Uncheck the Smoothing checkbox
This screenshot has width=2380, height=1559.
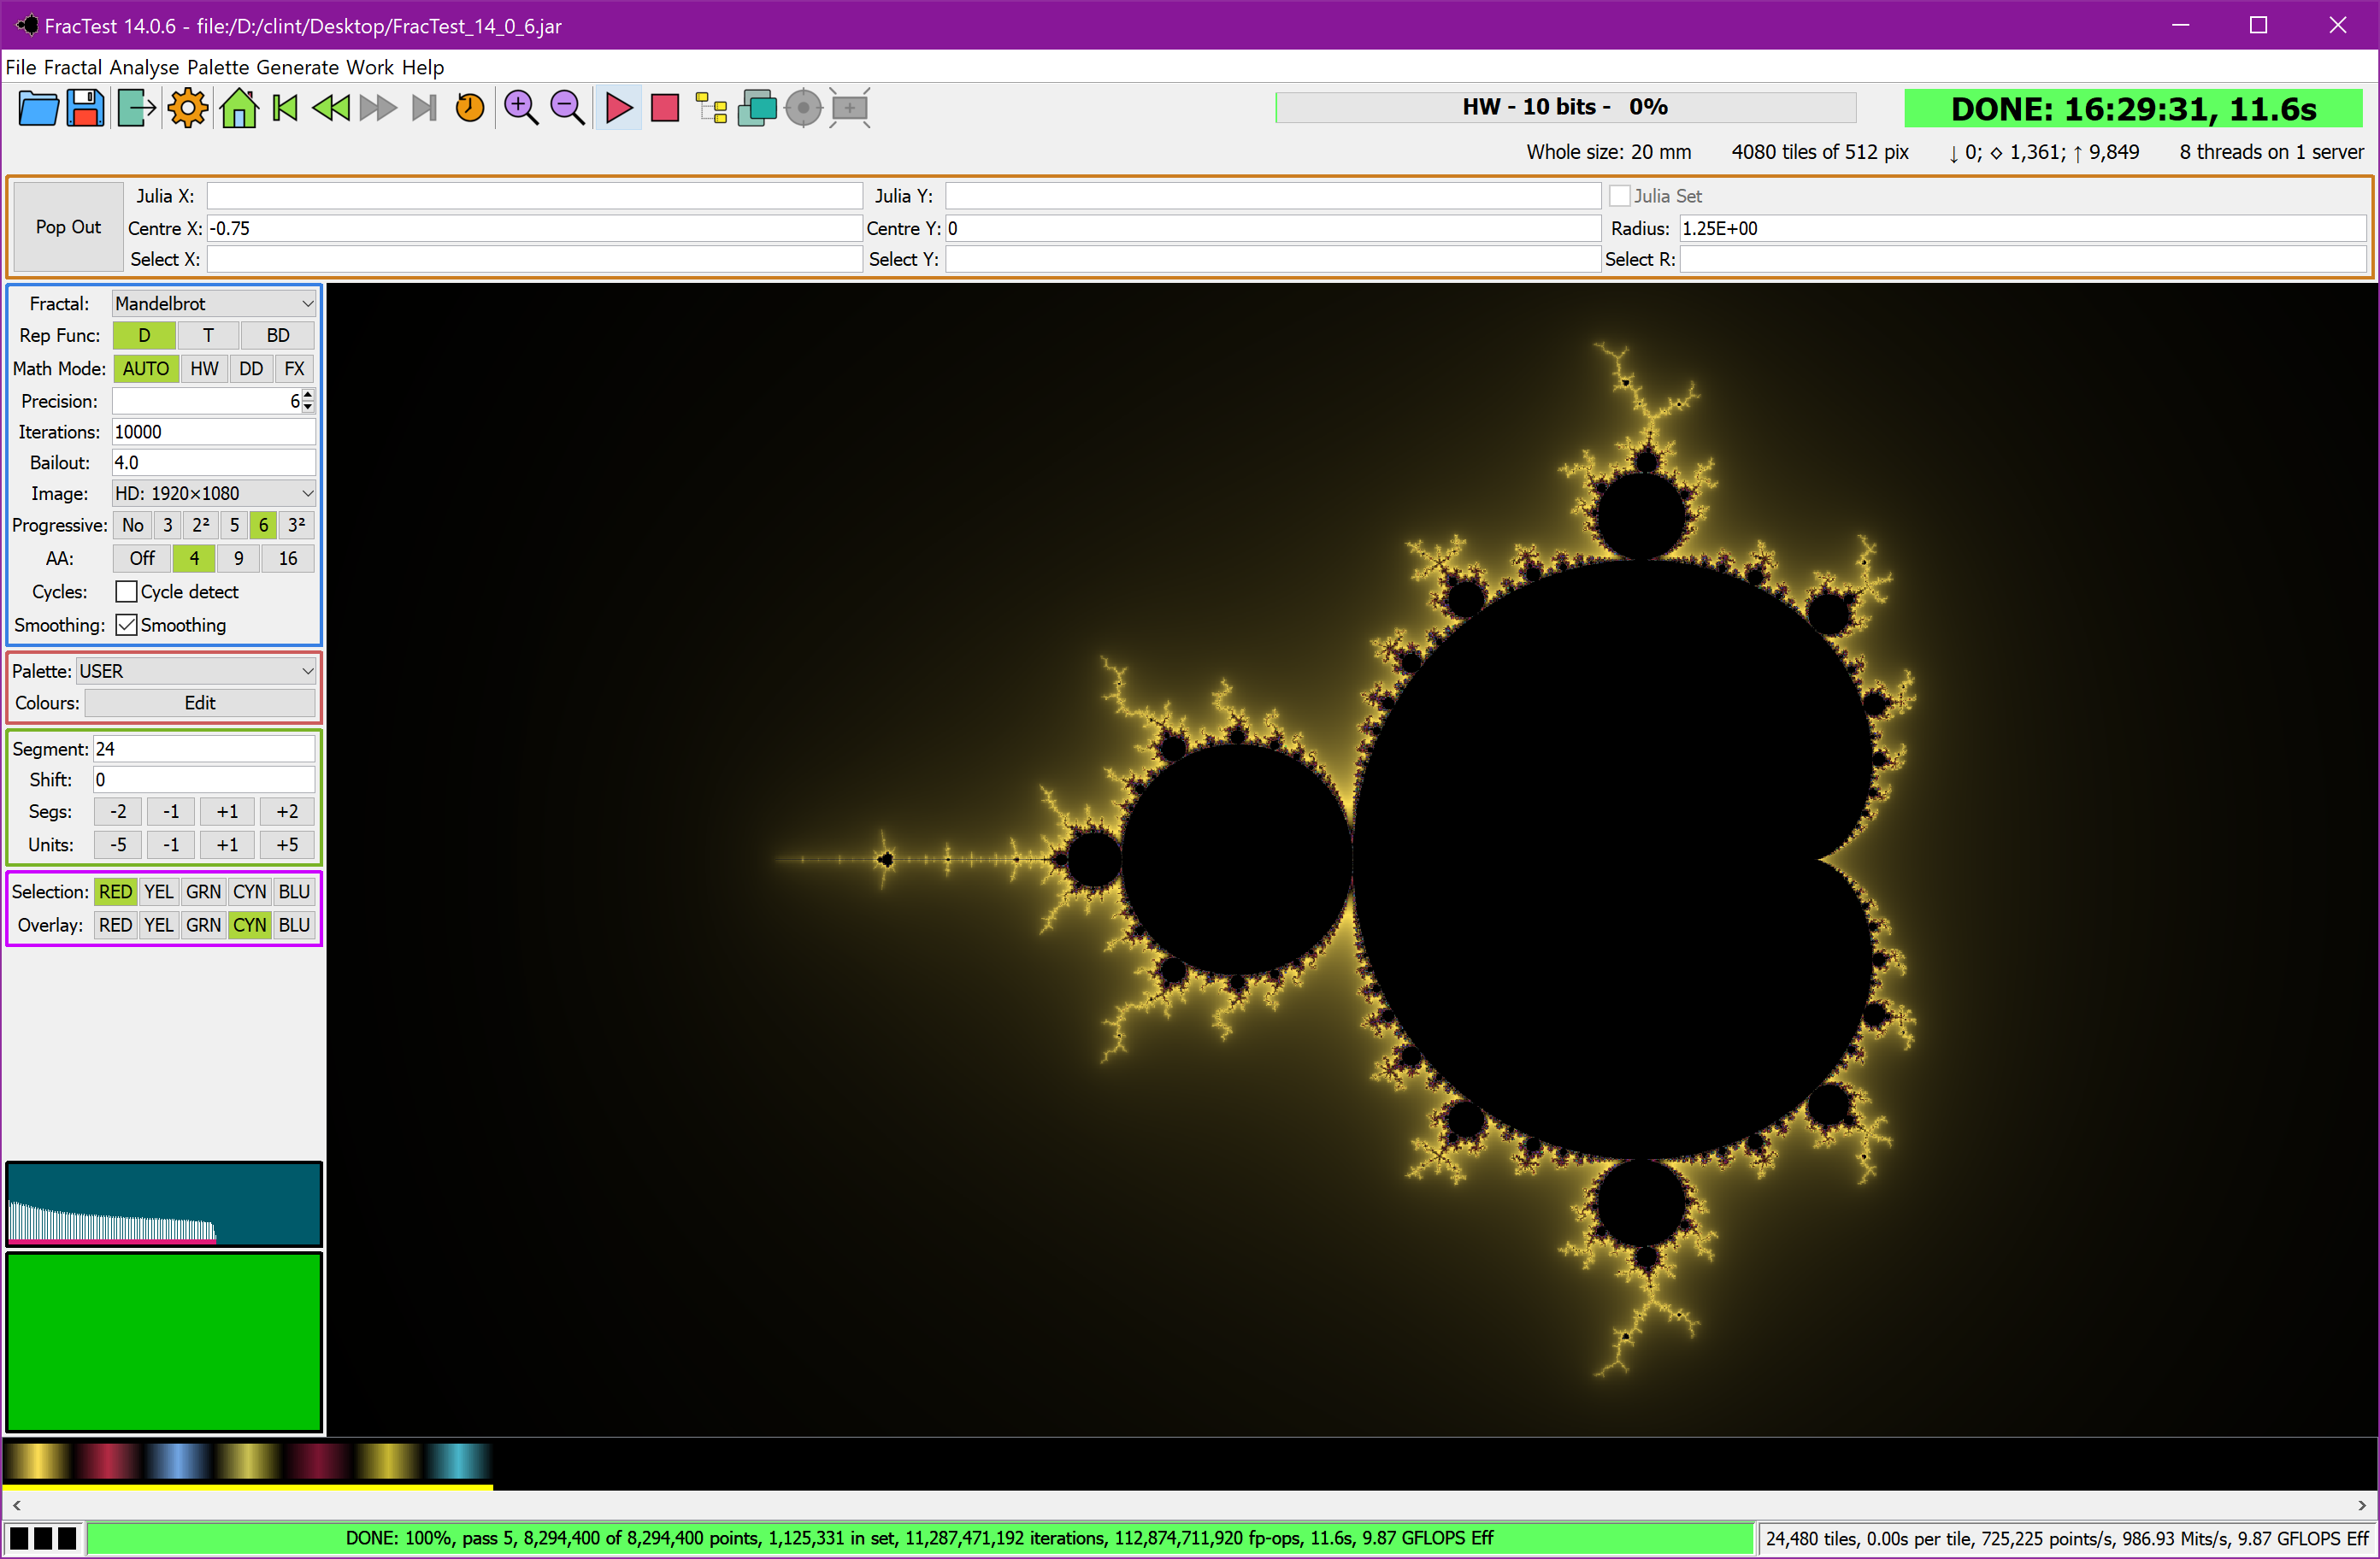pyautogui.click(x=126, y=625)
